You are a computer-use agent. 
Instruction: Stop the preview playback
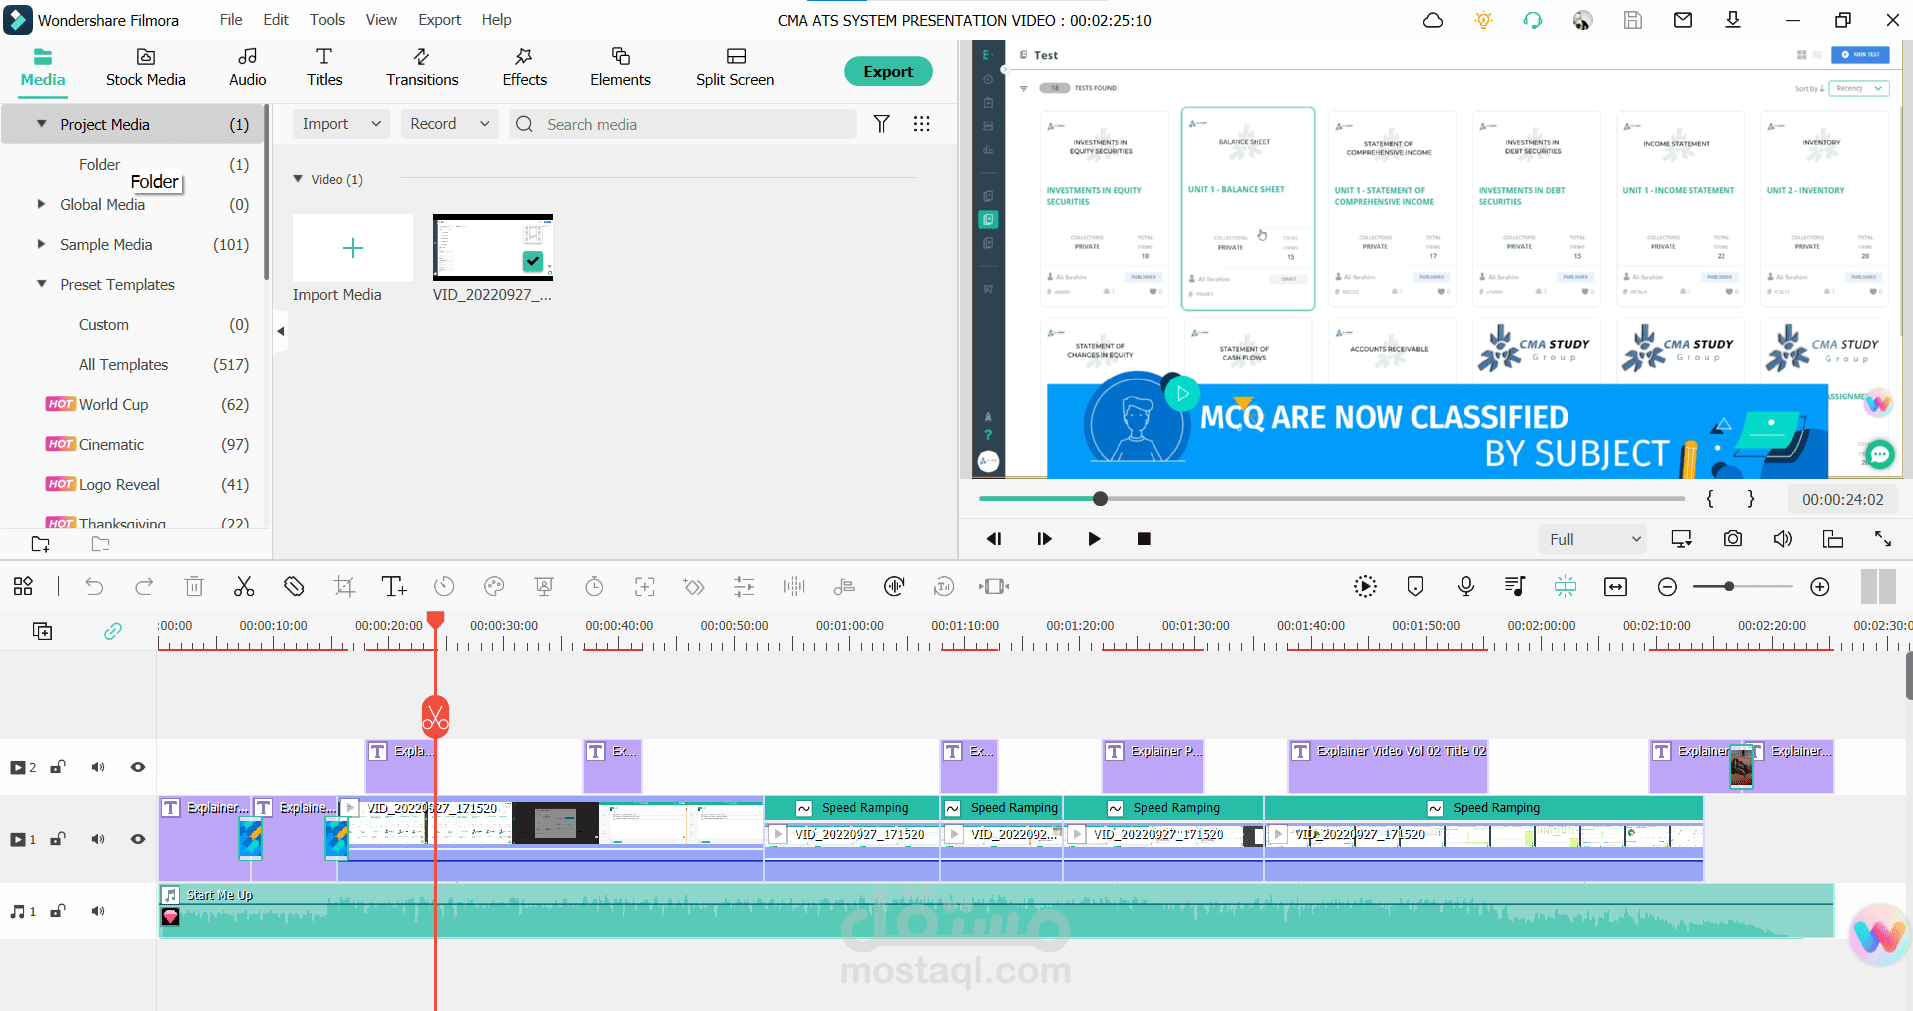click(1144, 539)
